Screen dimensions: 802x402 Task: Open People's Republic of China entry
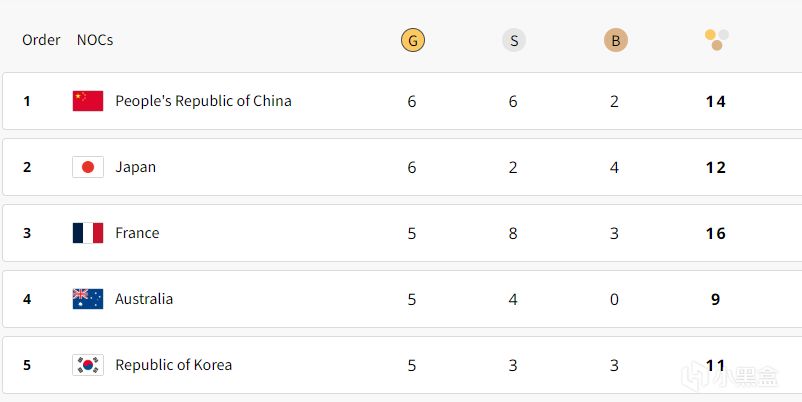pos(203,101)
